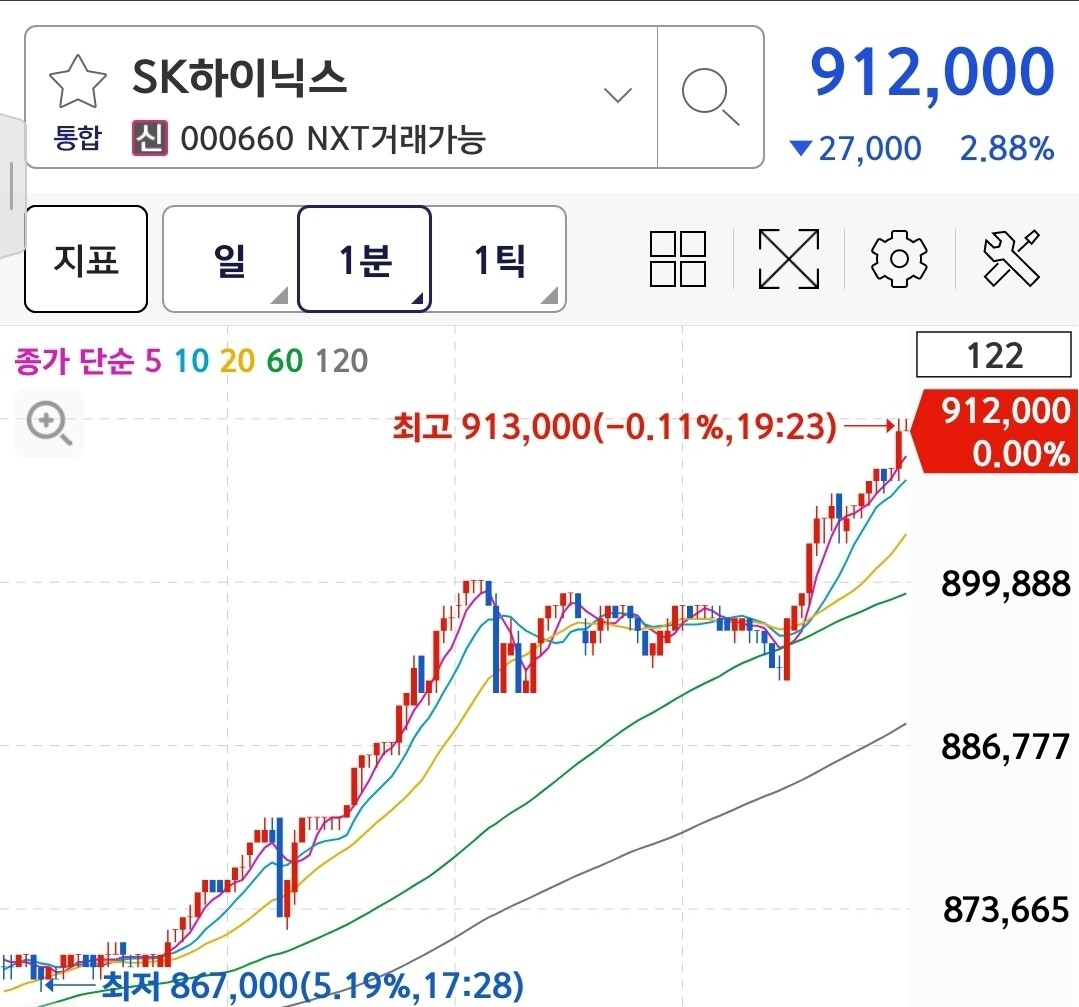The image size is (1079, 1007).
Task: Open stock search with magnifier icon
Action: point(710,96)
